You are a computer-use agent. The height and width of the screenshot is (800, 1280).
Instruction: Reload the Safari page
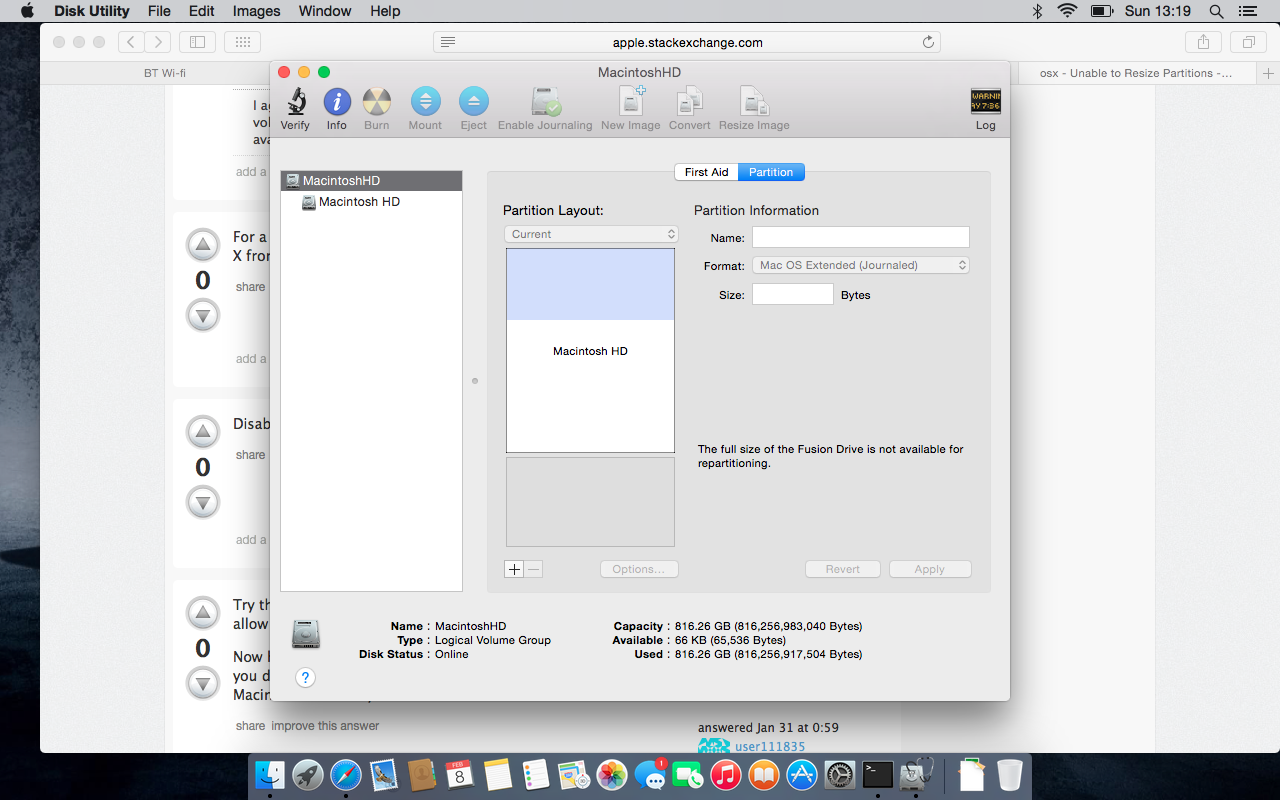tap(928, 42)
